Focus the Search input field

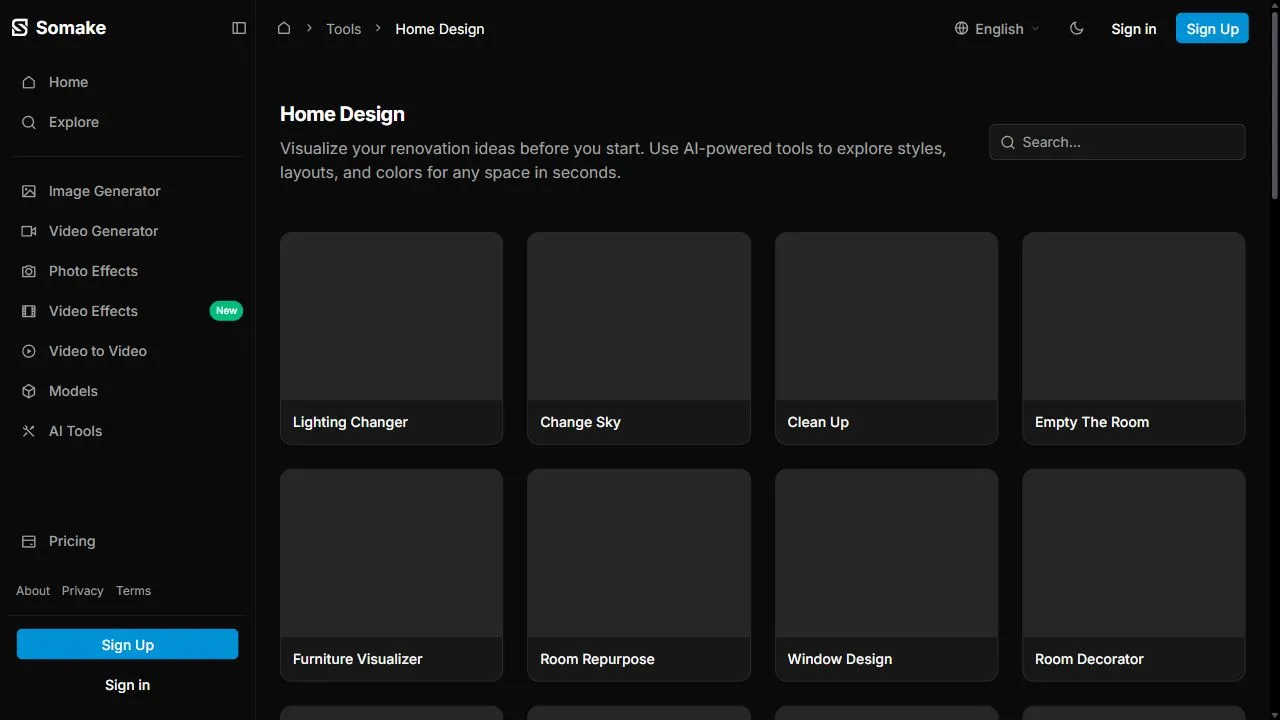tap(1117, 142)
